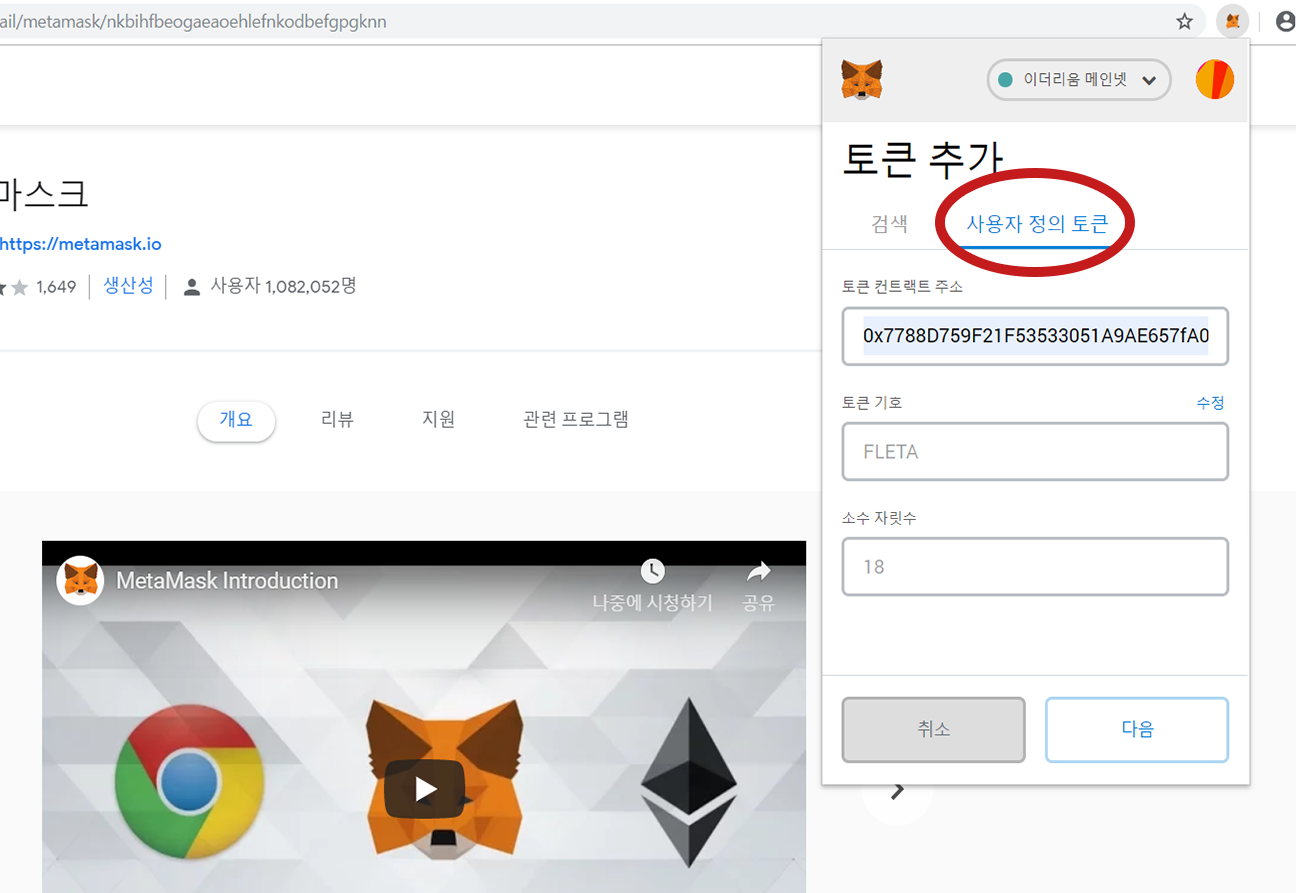Click 수정 to edit the token symbol

click(x=1210, y=402)
